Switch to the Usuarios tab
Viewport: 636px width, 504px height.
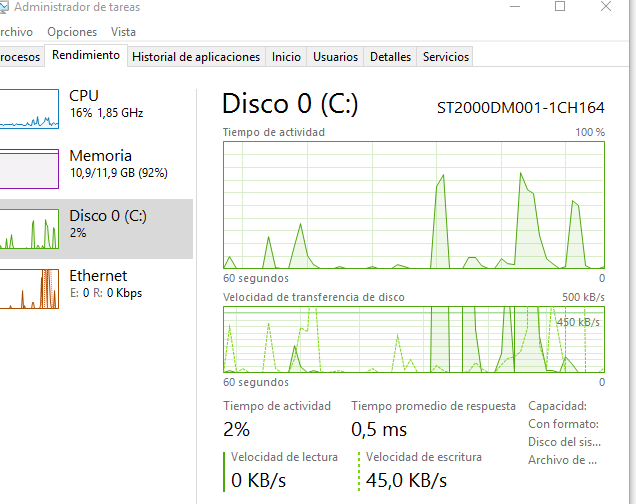pyautogui.click(x=335, y=57)
